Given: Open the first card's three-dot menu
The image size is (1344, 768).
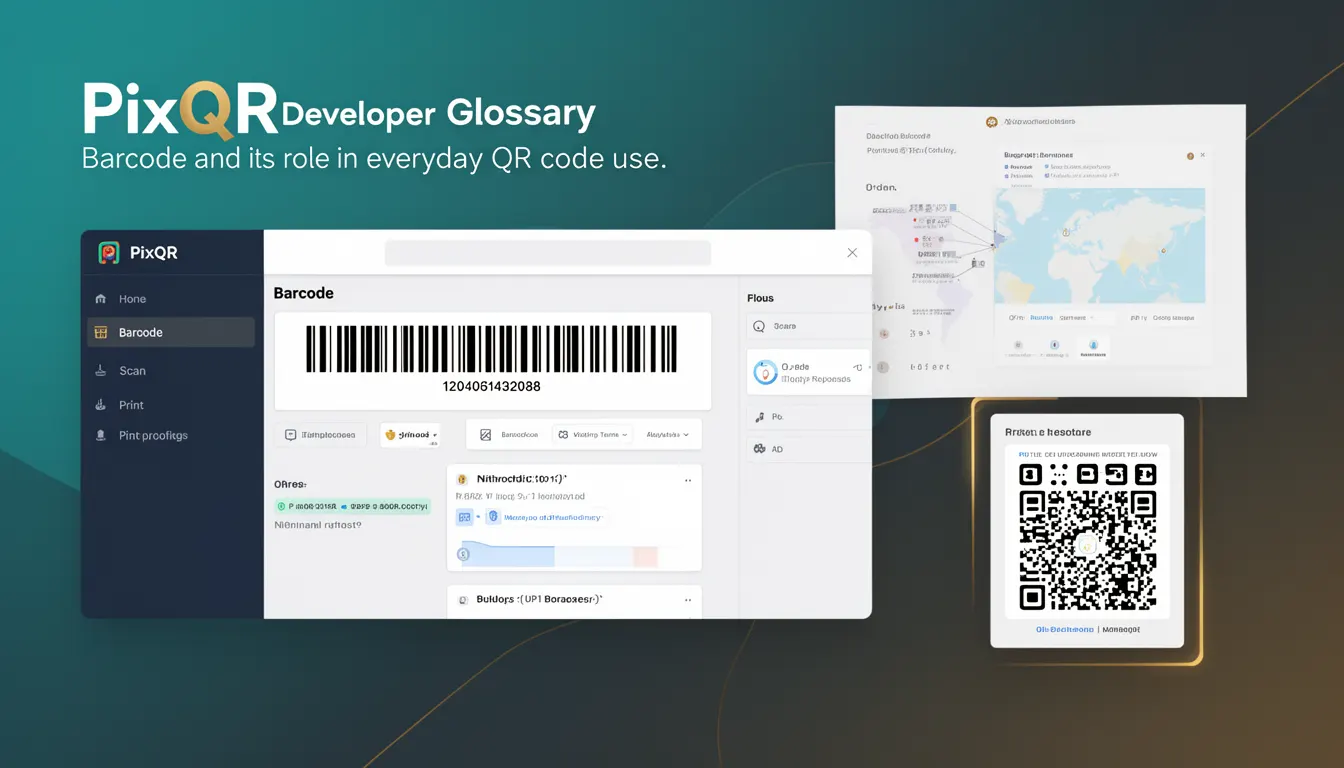Looking at the screenshot, I should tap(687, 480).
